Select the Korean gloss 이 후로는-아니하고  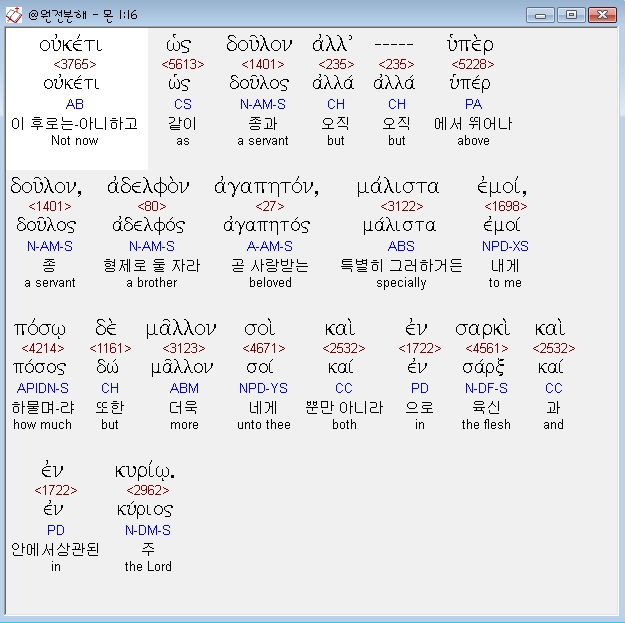(x=75, y=124)
